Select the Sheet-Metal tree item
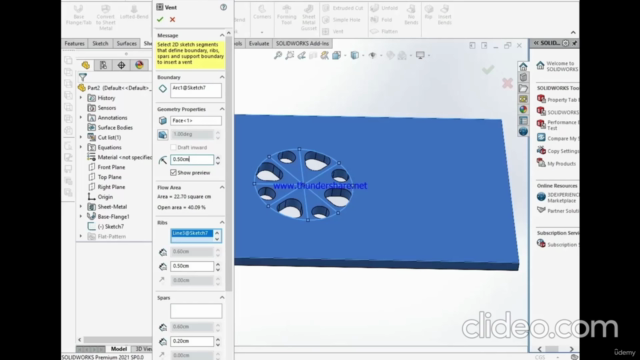 point(112,207)
